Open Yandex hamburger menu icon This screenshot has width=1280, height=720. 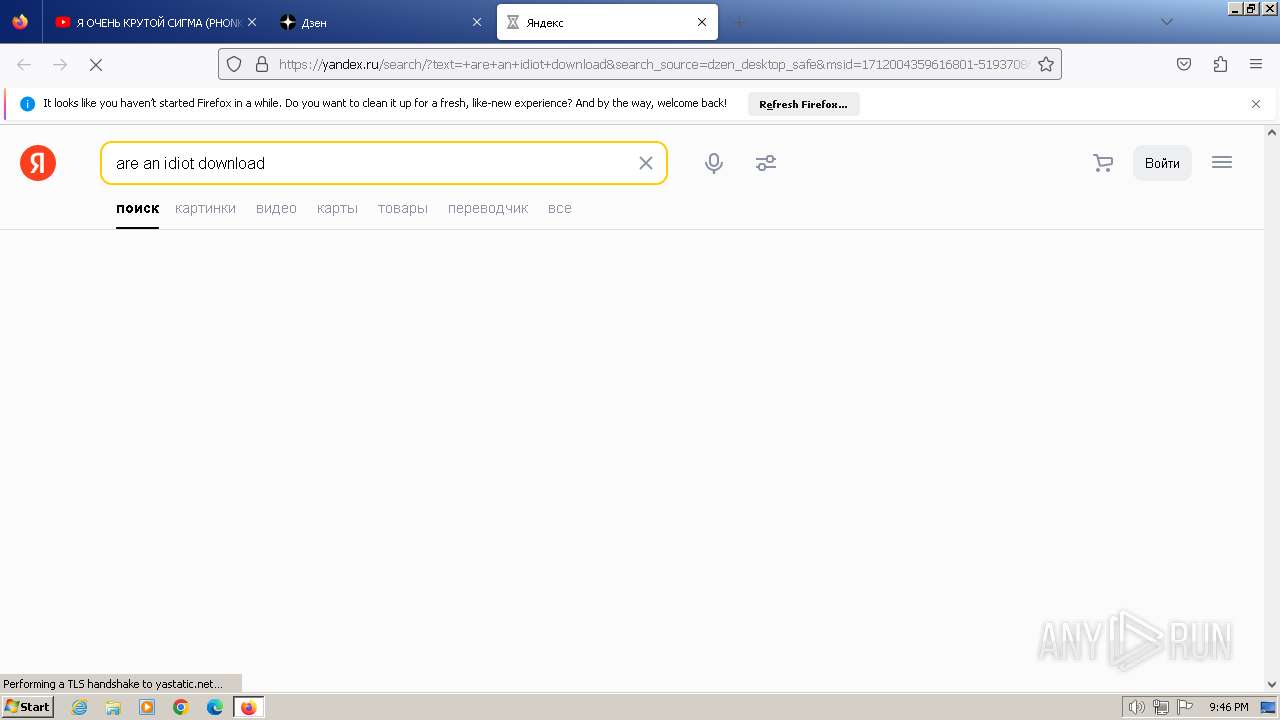coord(1222,162)
